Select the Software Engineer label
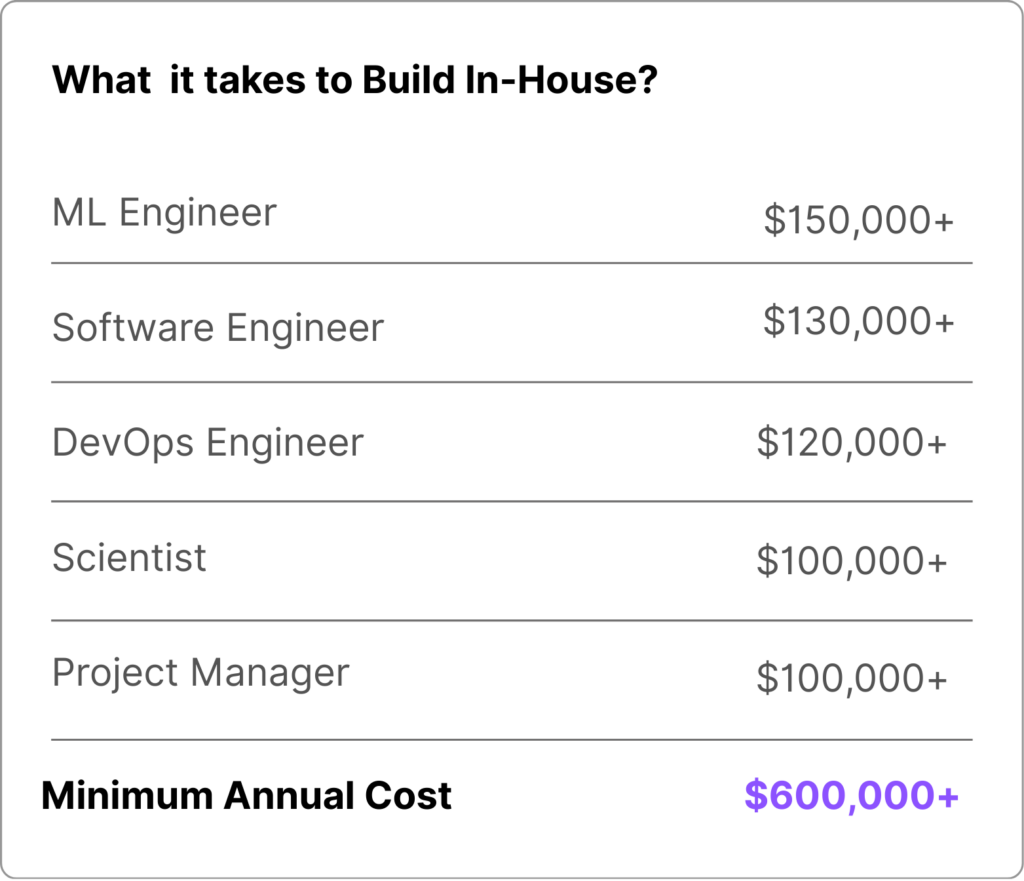Viewport: 1024px width, 881px height. pos(217,328)
